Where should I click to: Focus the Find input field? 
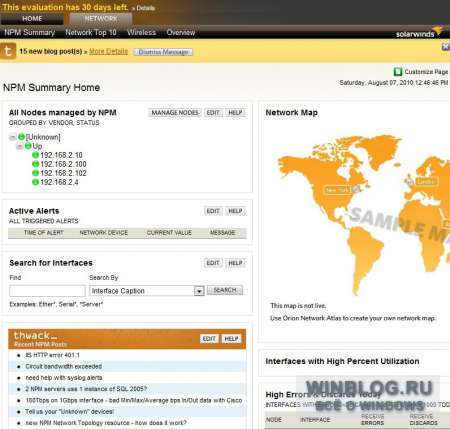pyautogui.click(x=47, y=291)
